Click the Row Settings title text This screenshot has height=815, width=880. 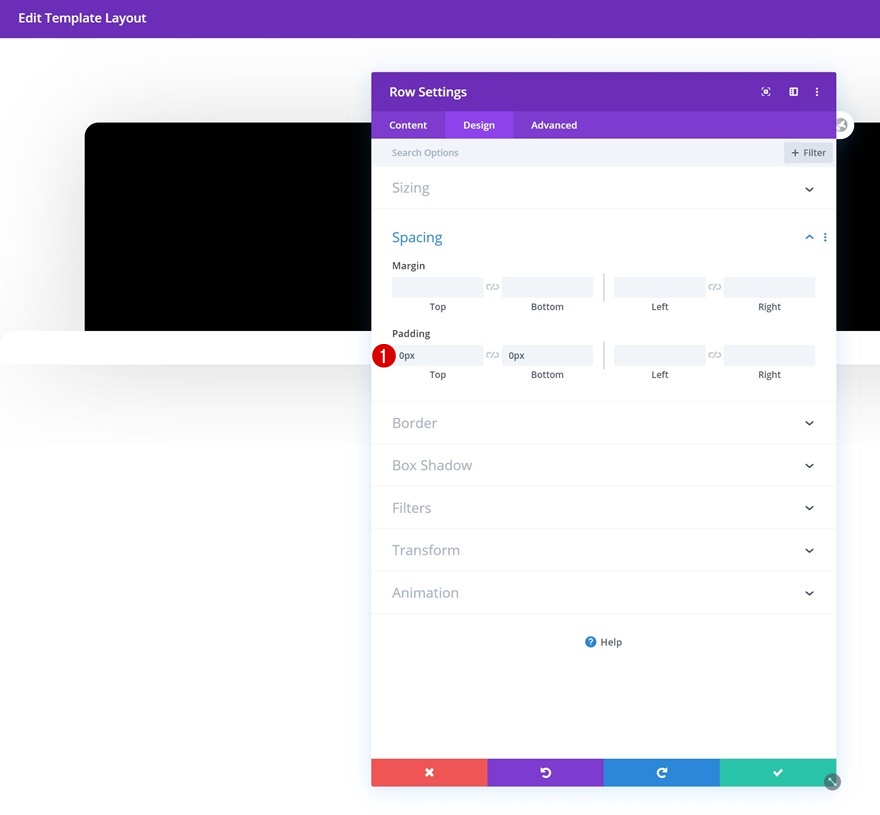point(428,92)
